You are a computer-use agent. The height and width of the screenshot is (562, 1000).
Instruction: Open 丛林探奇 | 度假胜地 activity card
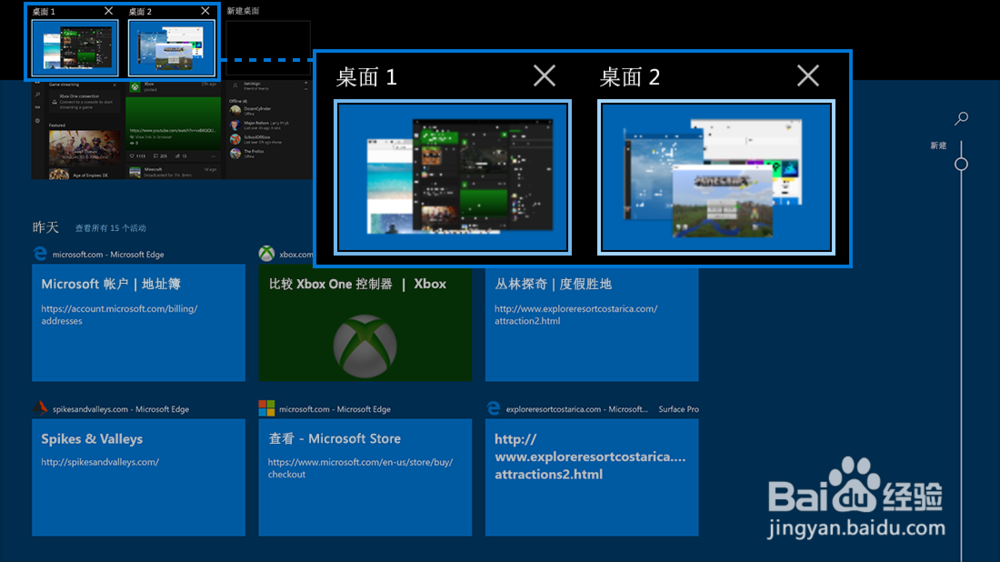click(x=592, y=324)
